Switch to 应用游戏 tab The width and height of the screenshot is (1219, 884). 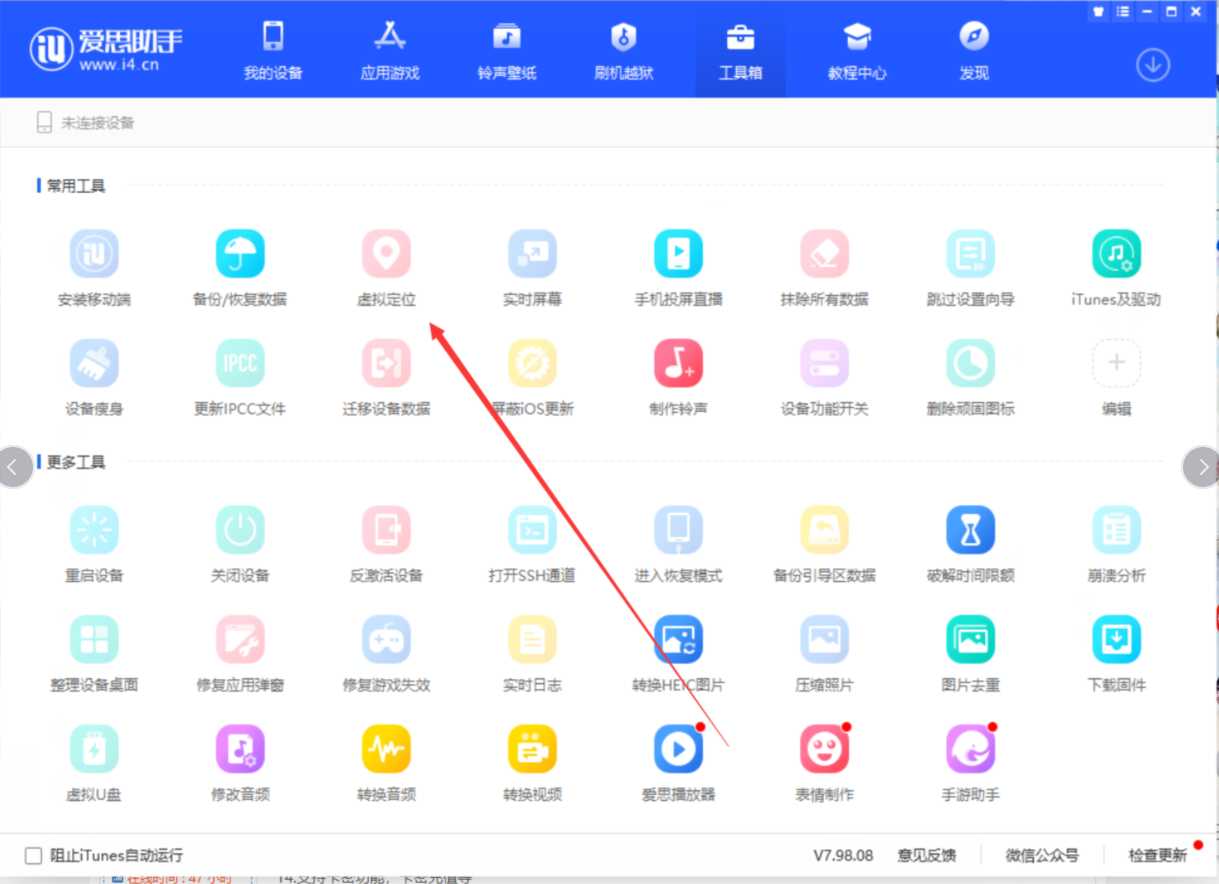(x=390, y=52)
